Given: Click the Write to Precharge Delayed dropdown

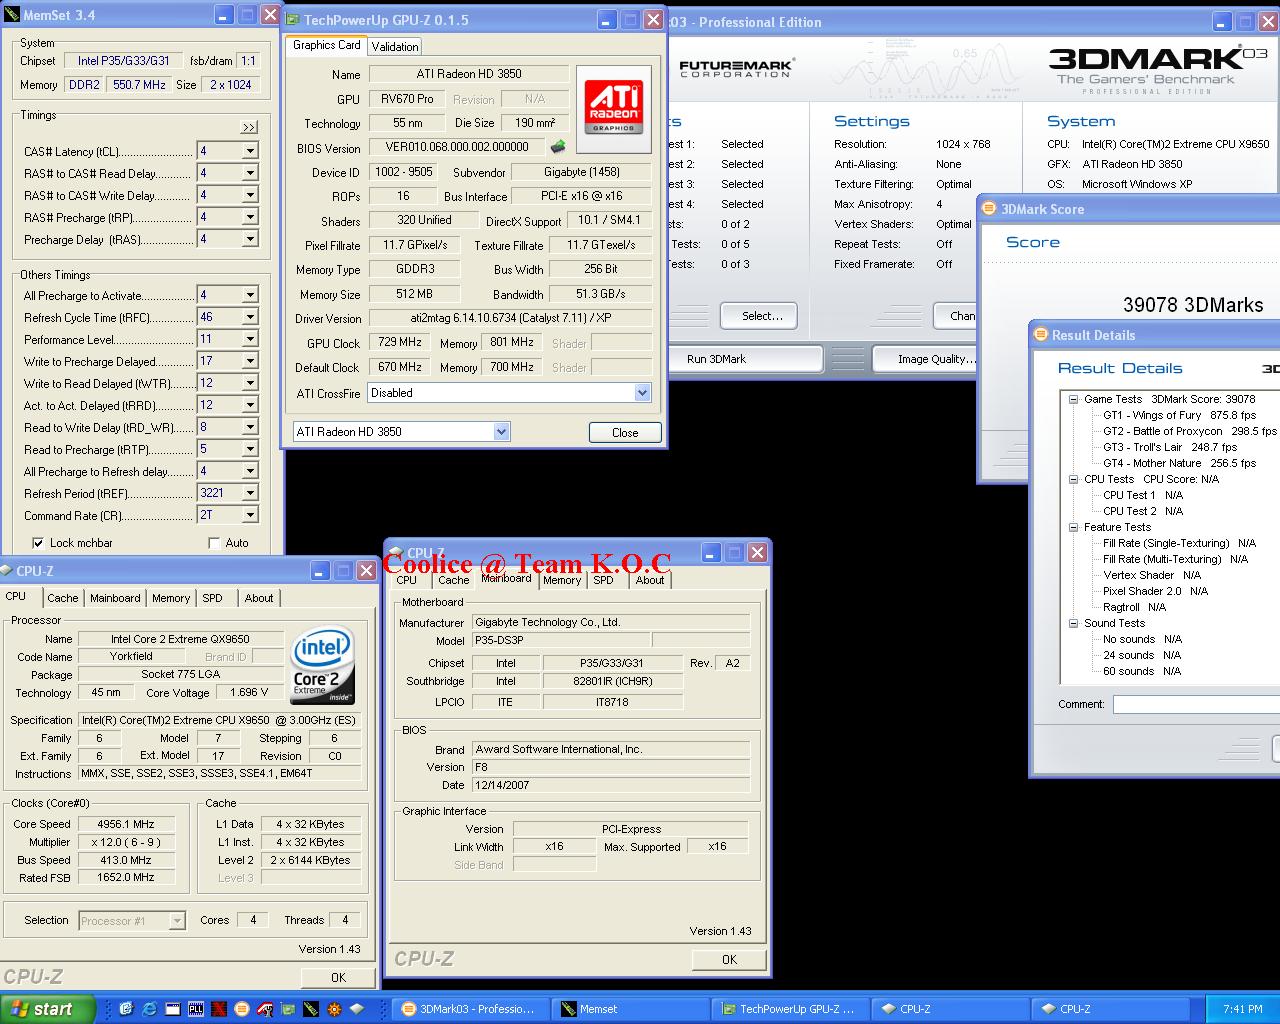Looking at the screenshot, I should (x=250, y=361).
